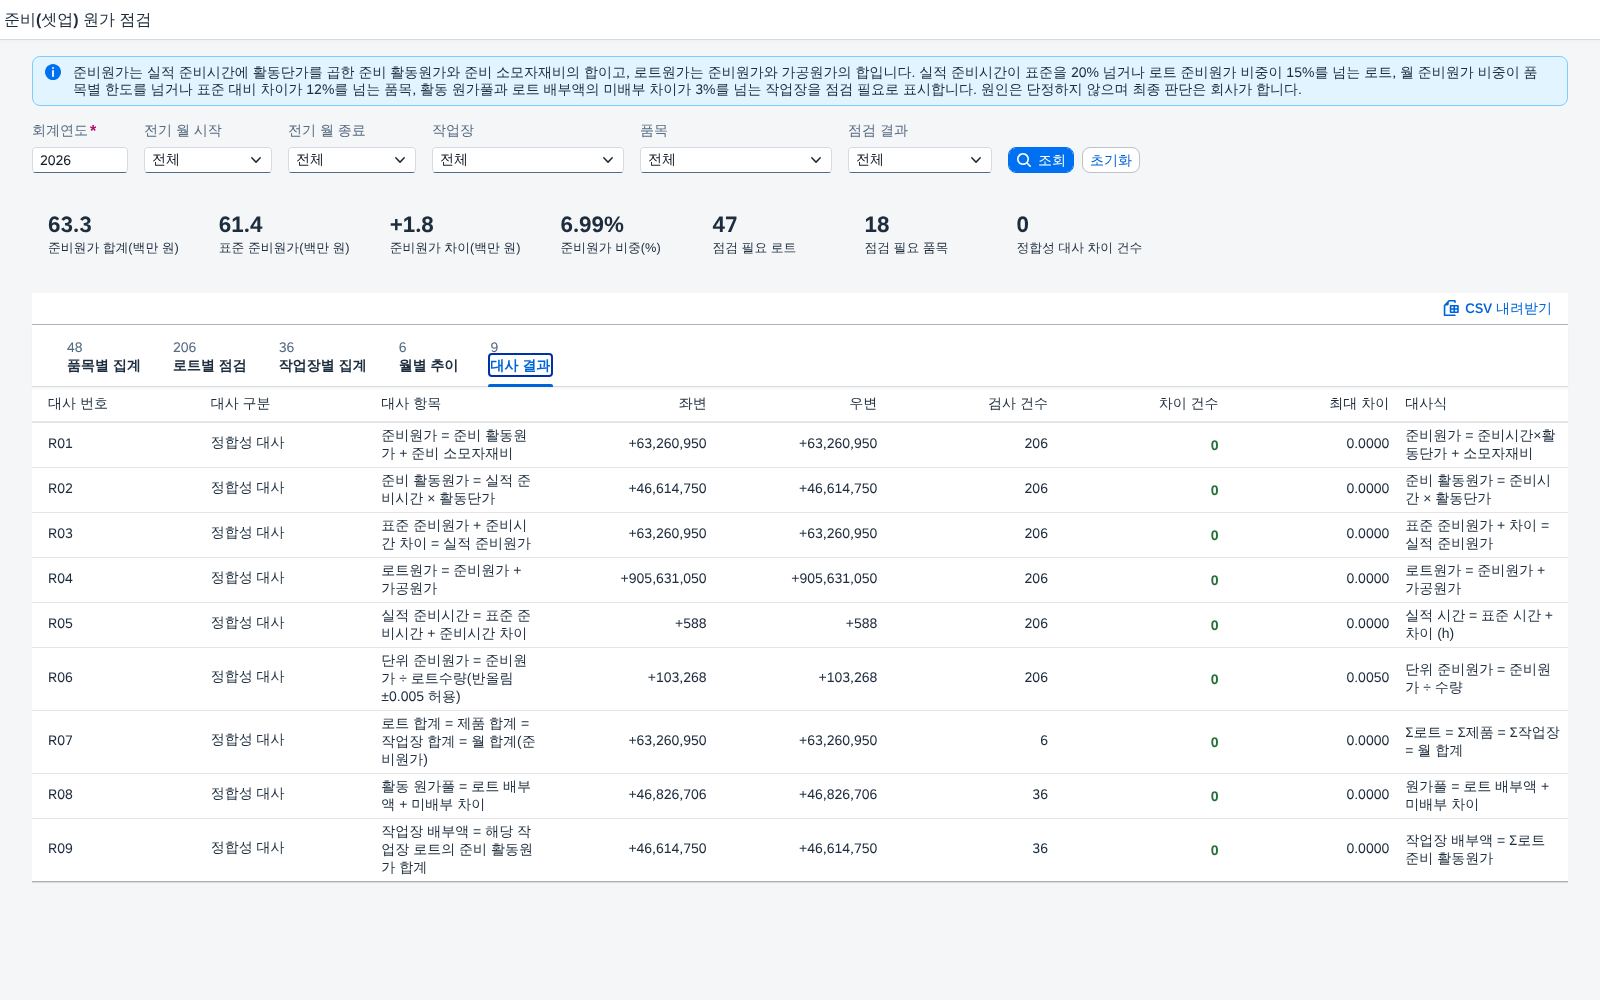
Task: Click the +905,631,050 좌변 value in R04
Action: coord(663,579)
